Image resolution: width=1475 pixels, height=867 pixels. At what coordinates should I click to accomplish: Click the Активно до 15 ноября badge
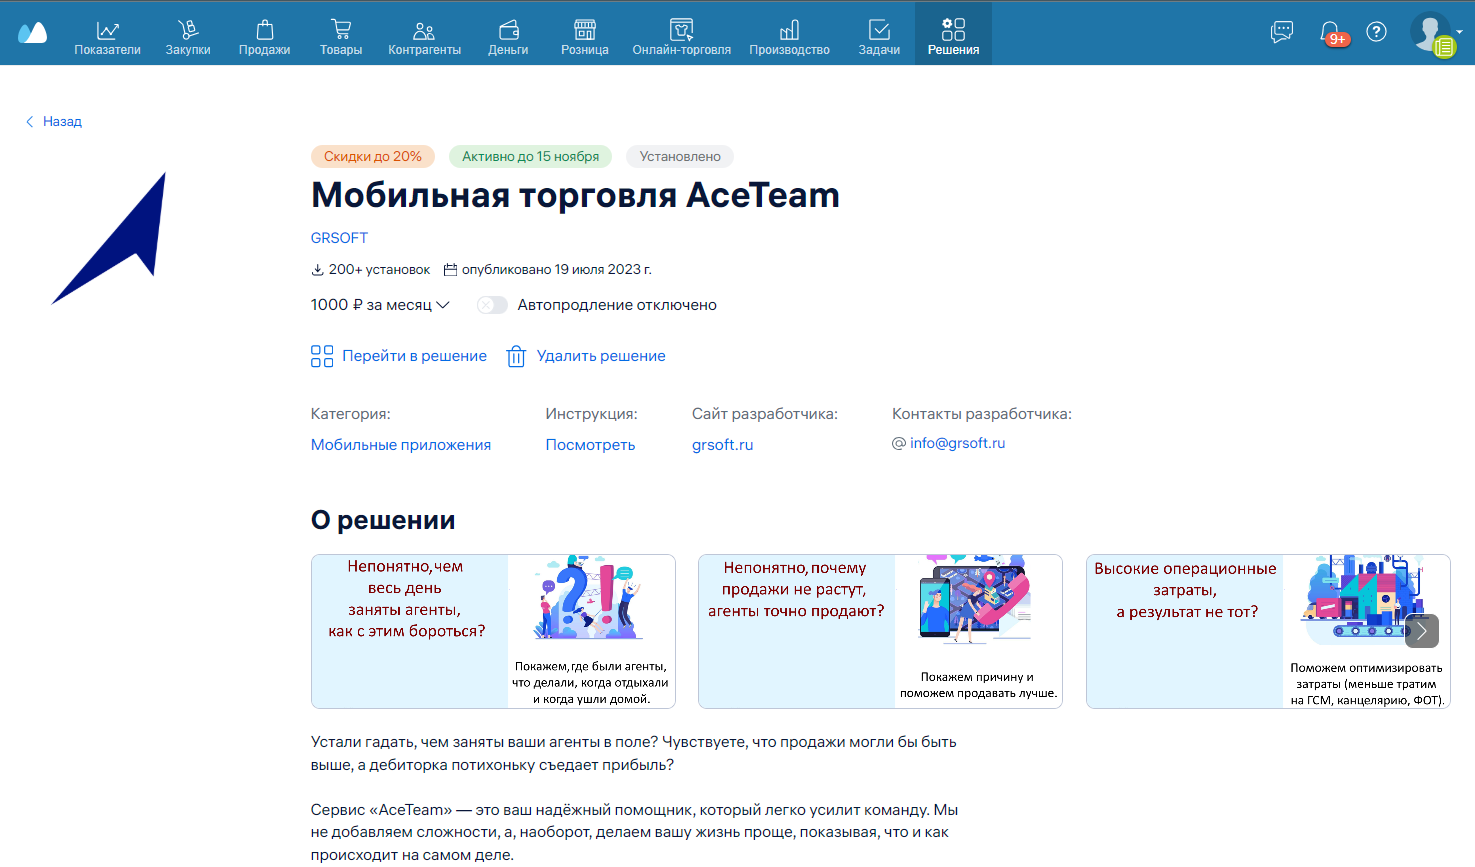pos(530,156)
